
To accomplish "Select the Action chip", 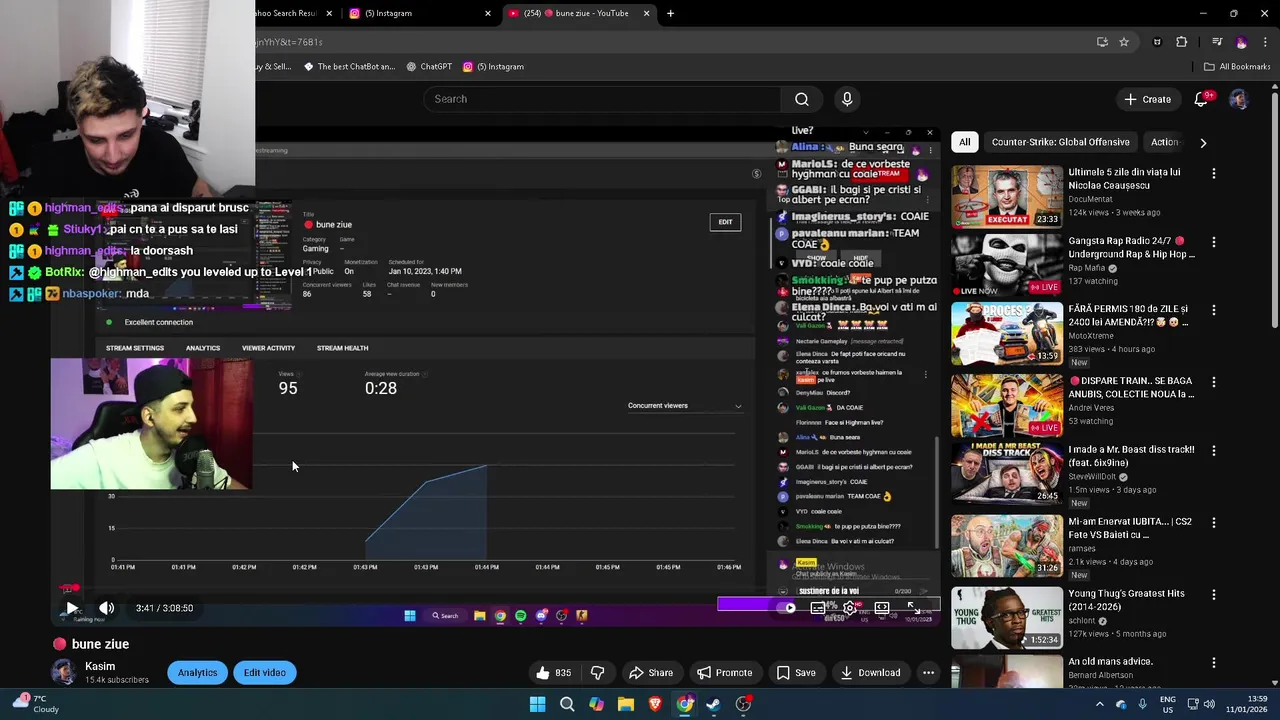I will click(1164, 142).
